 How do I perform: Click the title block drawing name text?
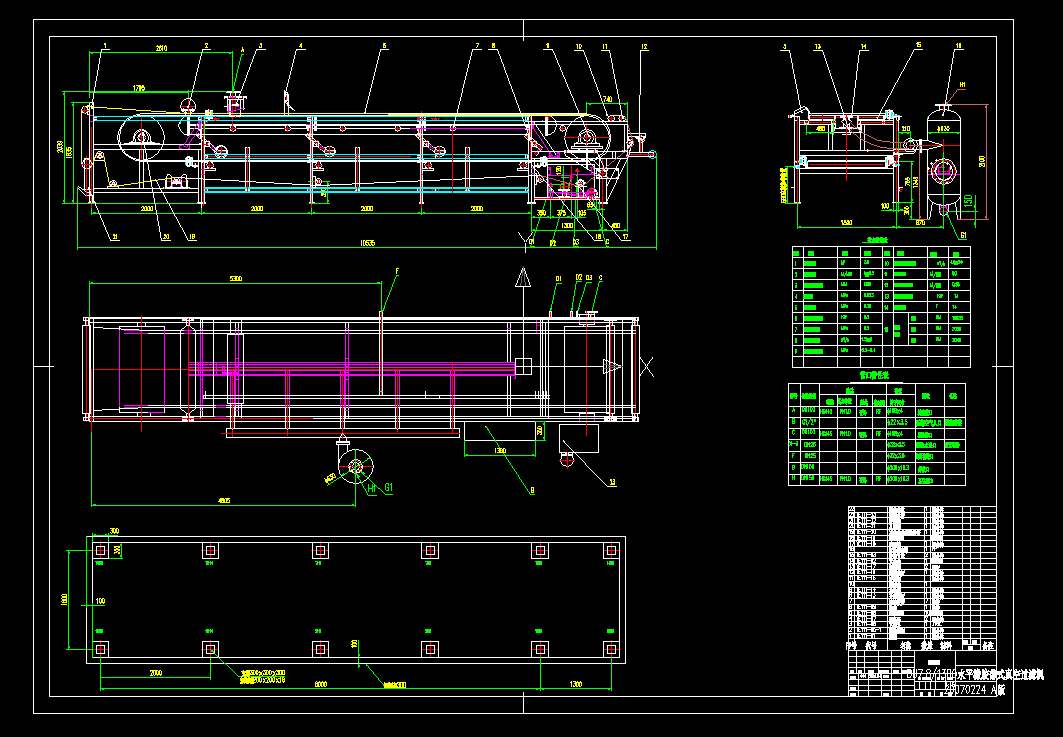[x=974, y=675]
